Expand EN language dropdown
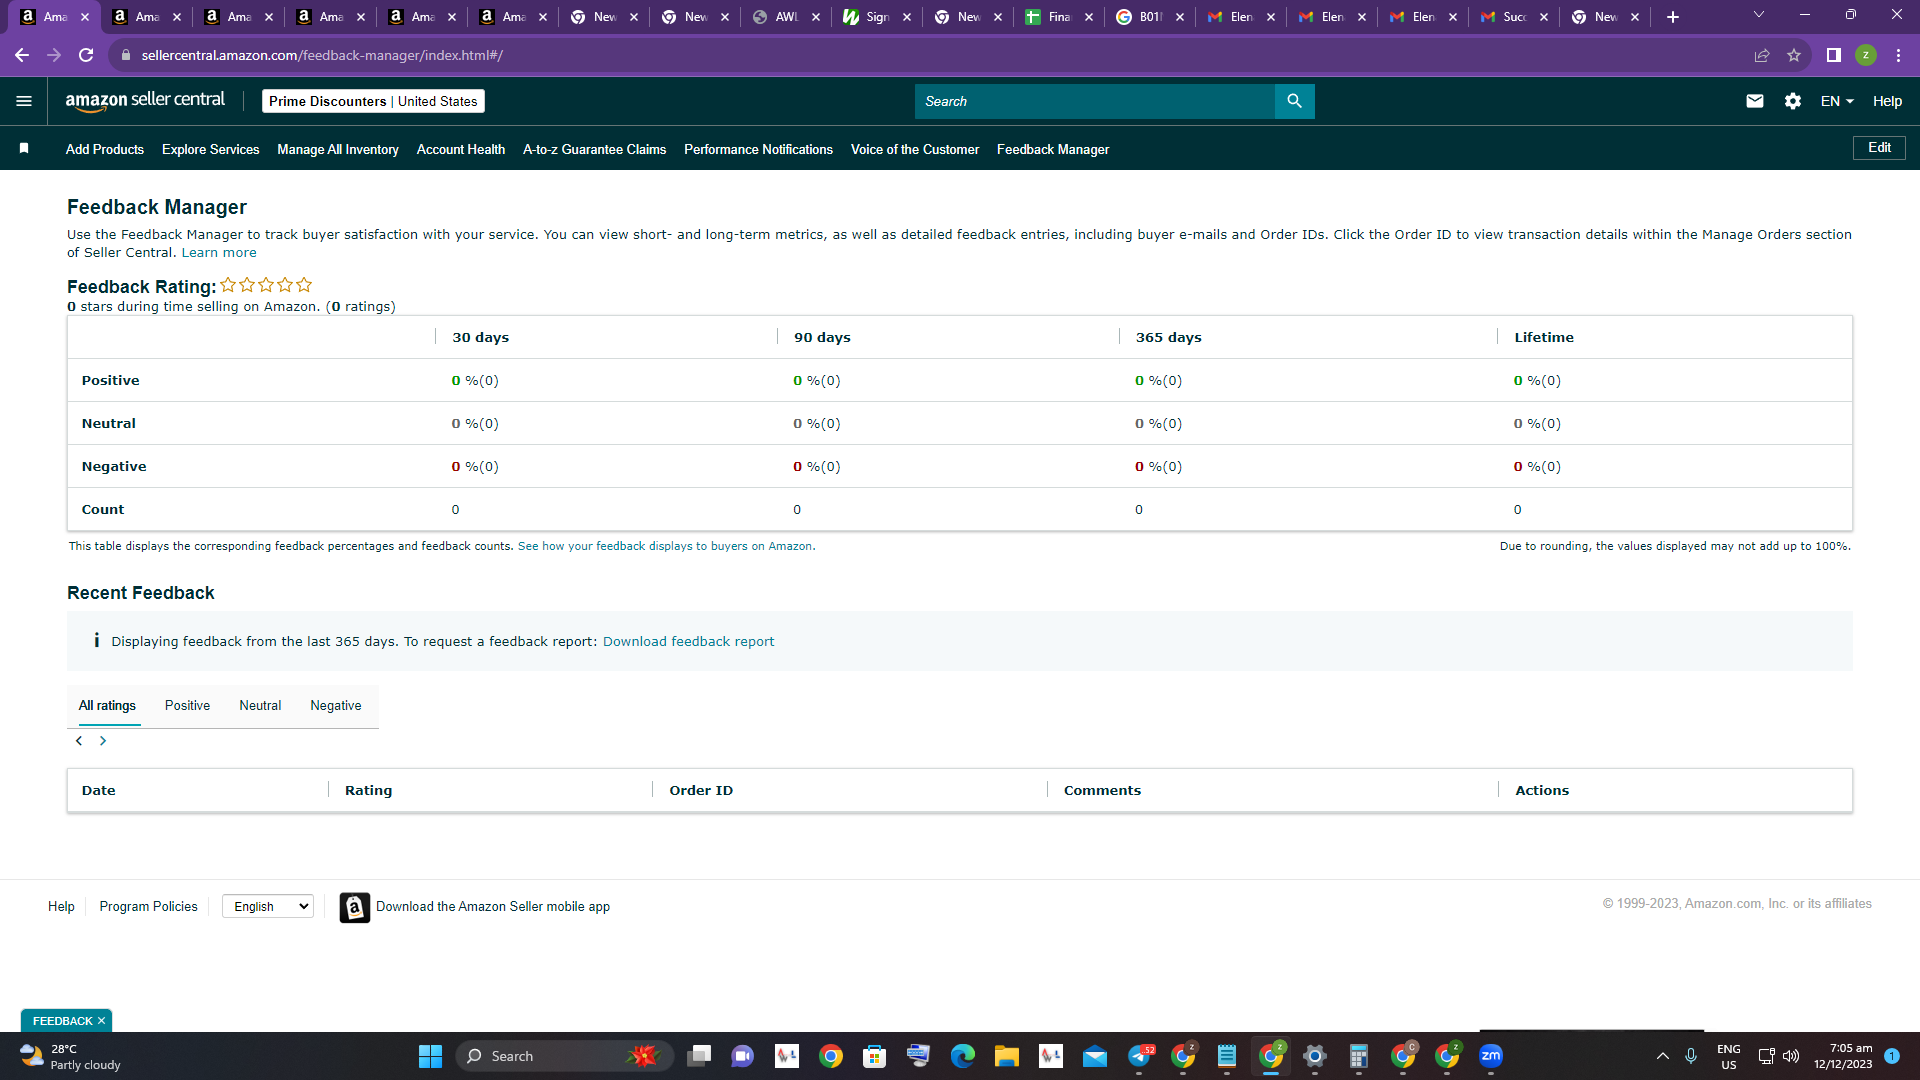This screenshot has height=1080, width=1920. (1837, 101)
